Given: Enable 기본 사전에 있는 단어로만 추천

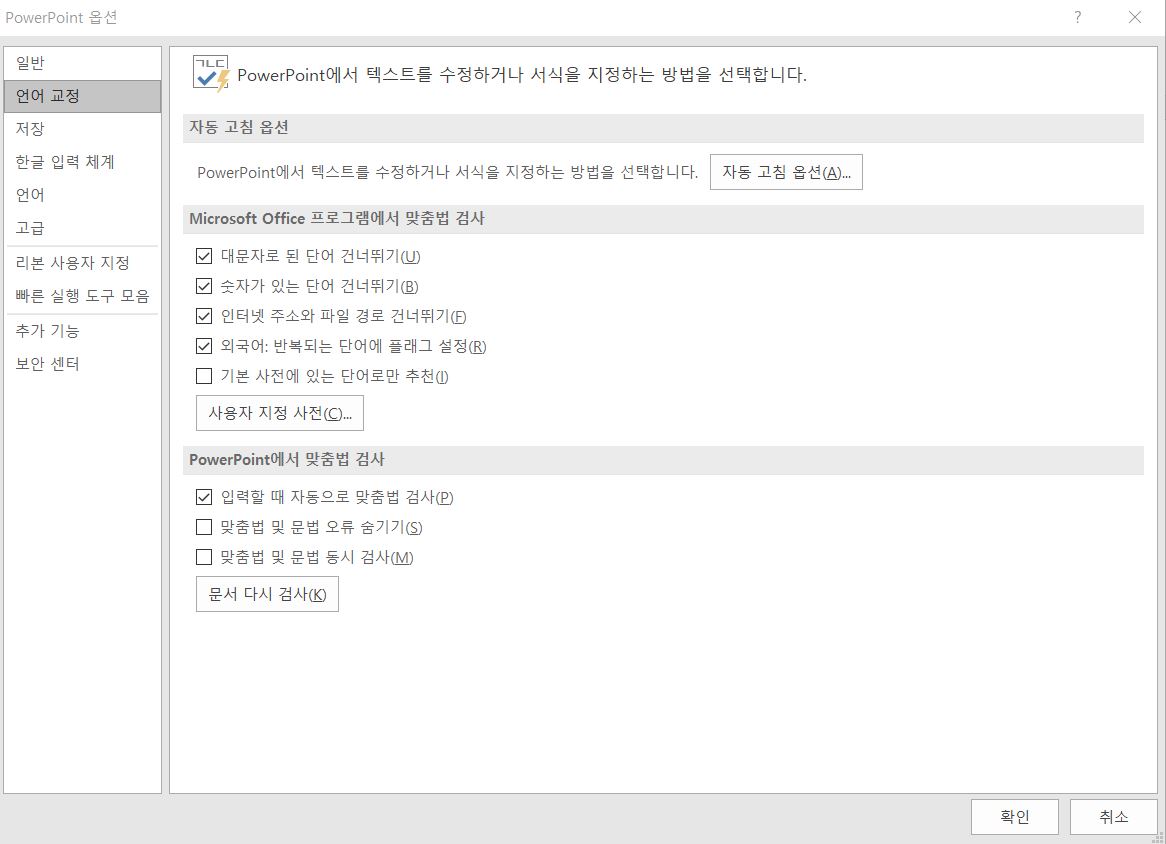Looking at the screenshot, I should click(x=204, y=376).
